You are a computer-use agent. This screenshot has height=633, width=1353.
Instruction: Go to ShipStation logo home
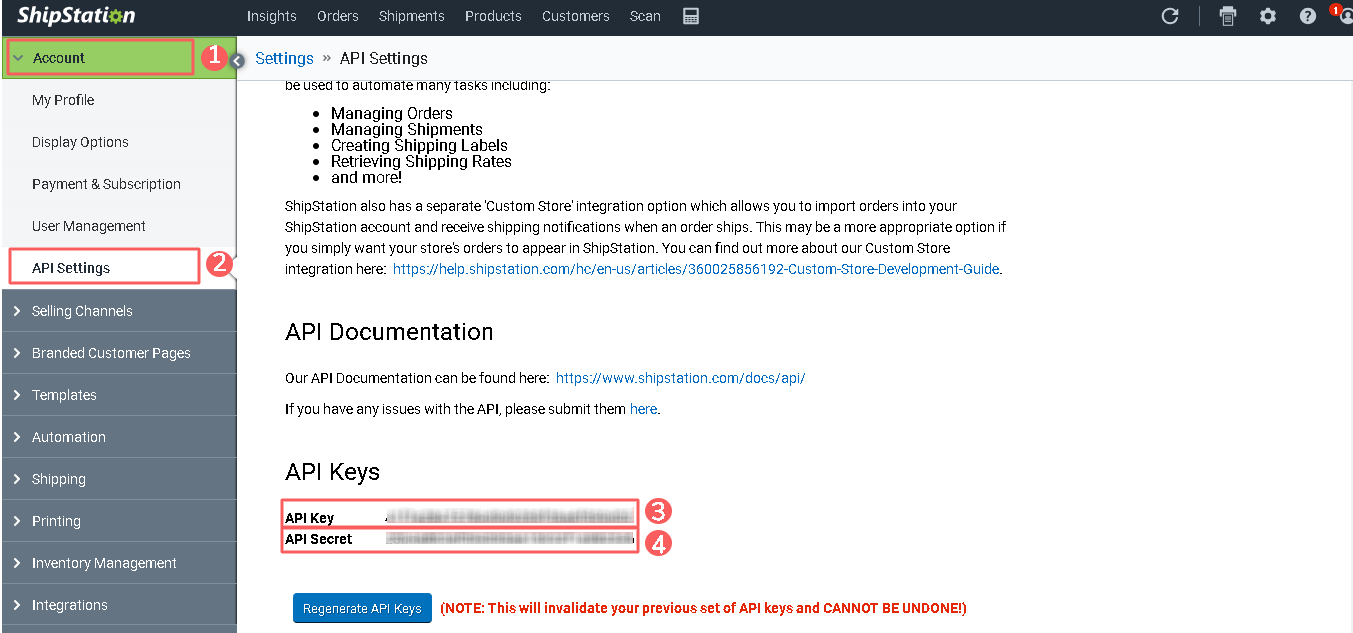[x=76, y=16]
